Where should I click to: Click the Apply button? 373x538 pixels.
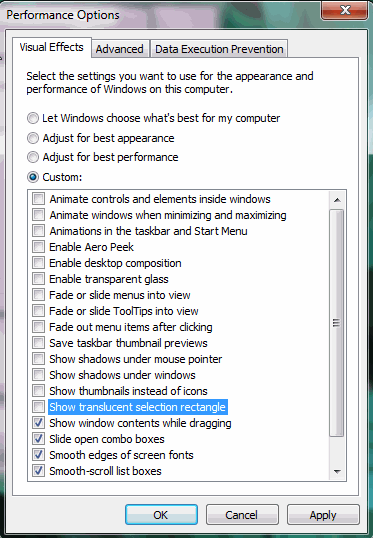point(323,515)
